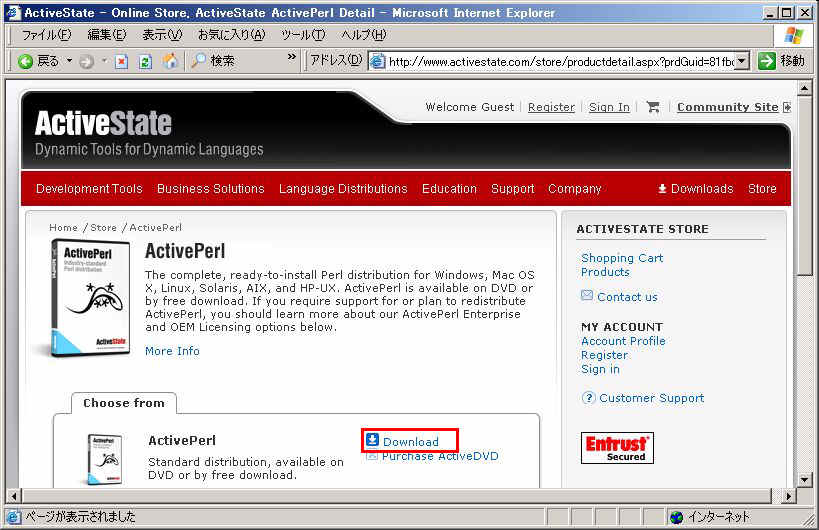
Task: Open the 表示(V) menu
Action: [162, 34]
